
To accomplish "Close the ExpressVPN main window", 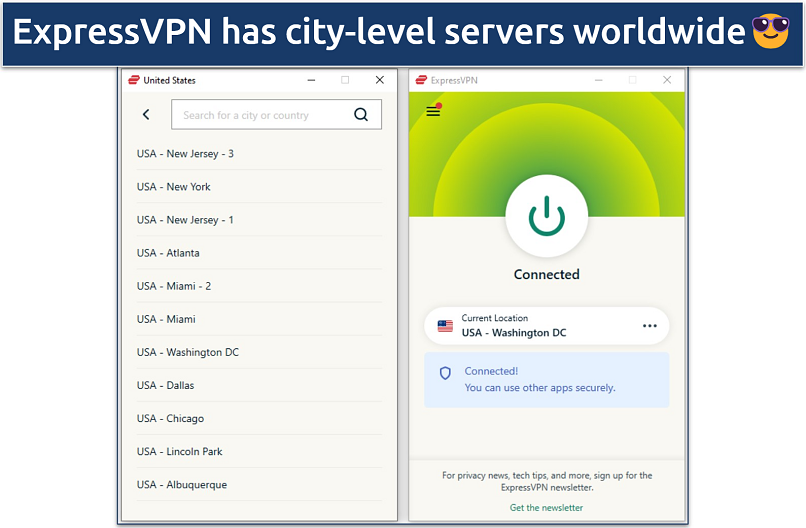I will coord(667,80).
